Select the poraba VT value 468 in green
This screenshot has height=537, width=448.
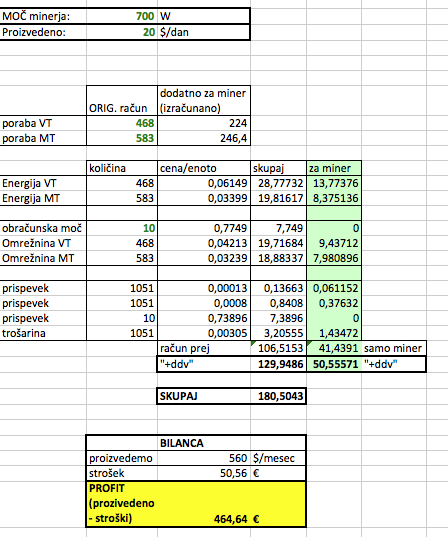pos(122,123)
